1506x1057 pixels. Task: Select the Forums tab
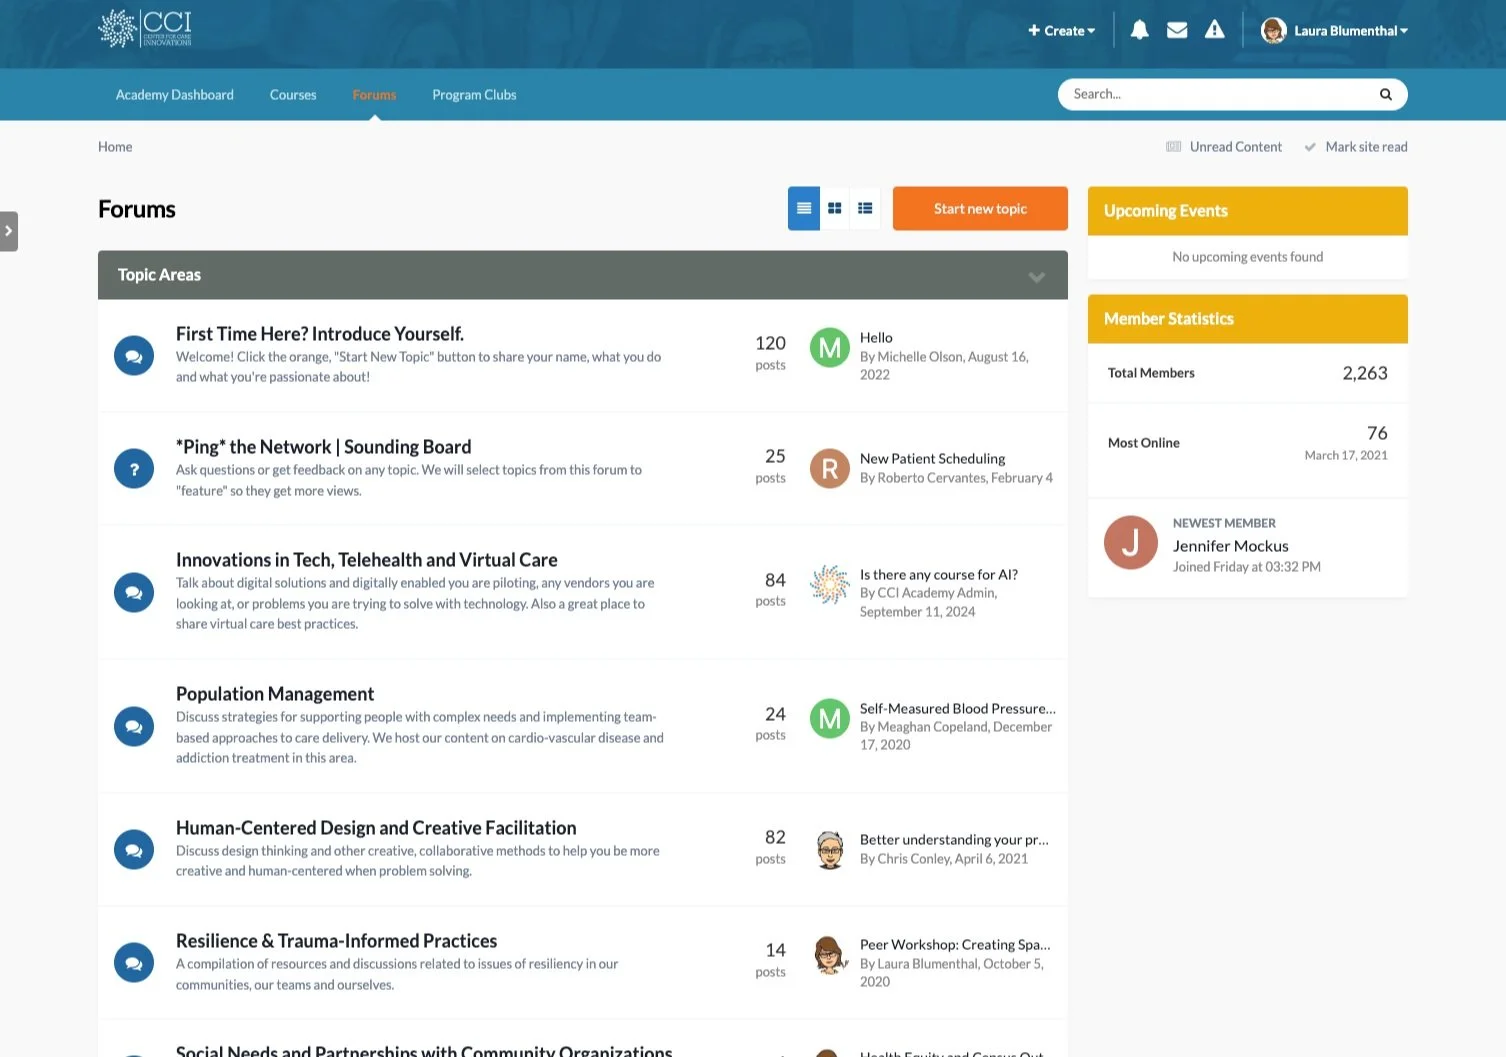pyautogui.click(x=374, y=95)
